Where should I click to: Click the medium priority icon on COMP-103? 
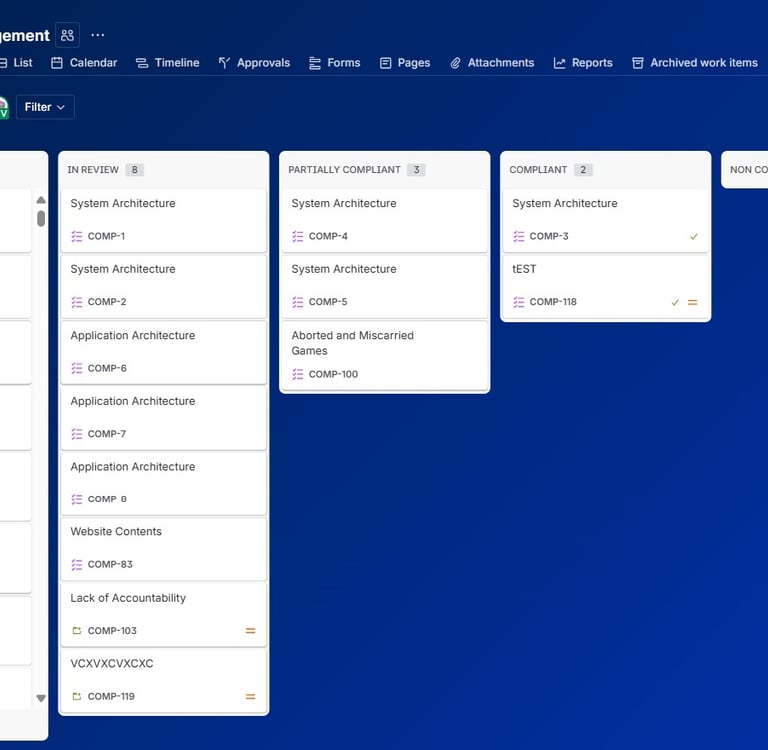point(250,630)
